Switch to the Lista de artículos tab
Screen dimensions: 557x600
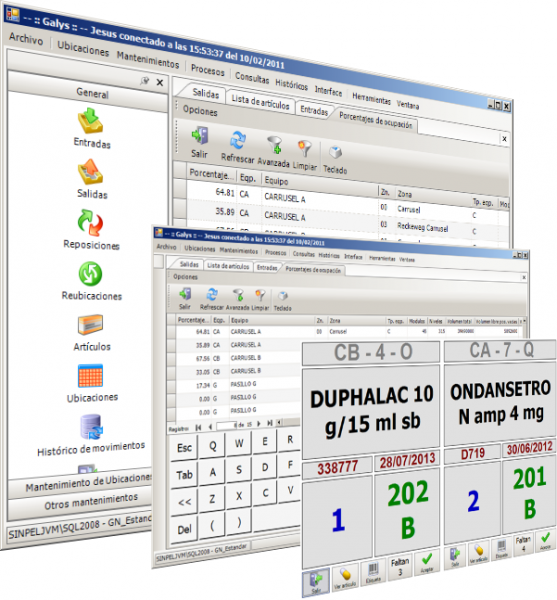click(260, 102)
